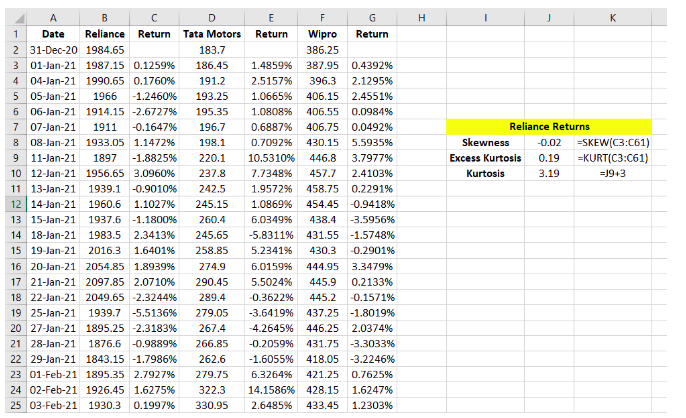Select Tata Motors return 14.1586% cell
686x418 pixels.
271,390
